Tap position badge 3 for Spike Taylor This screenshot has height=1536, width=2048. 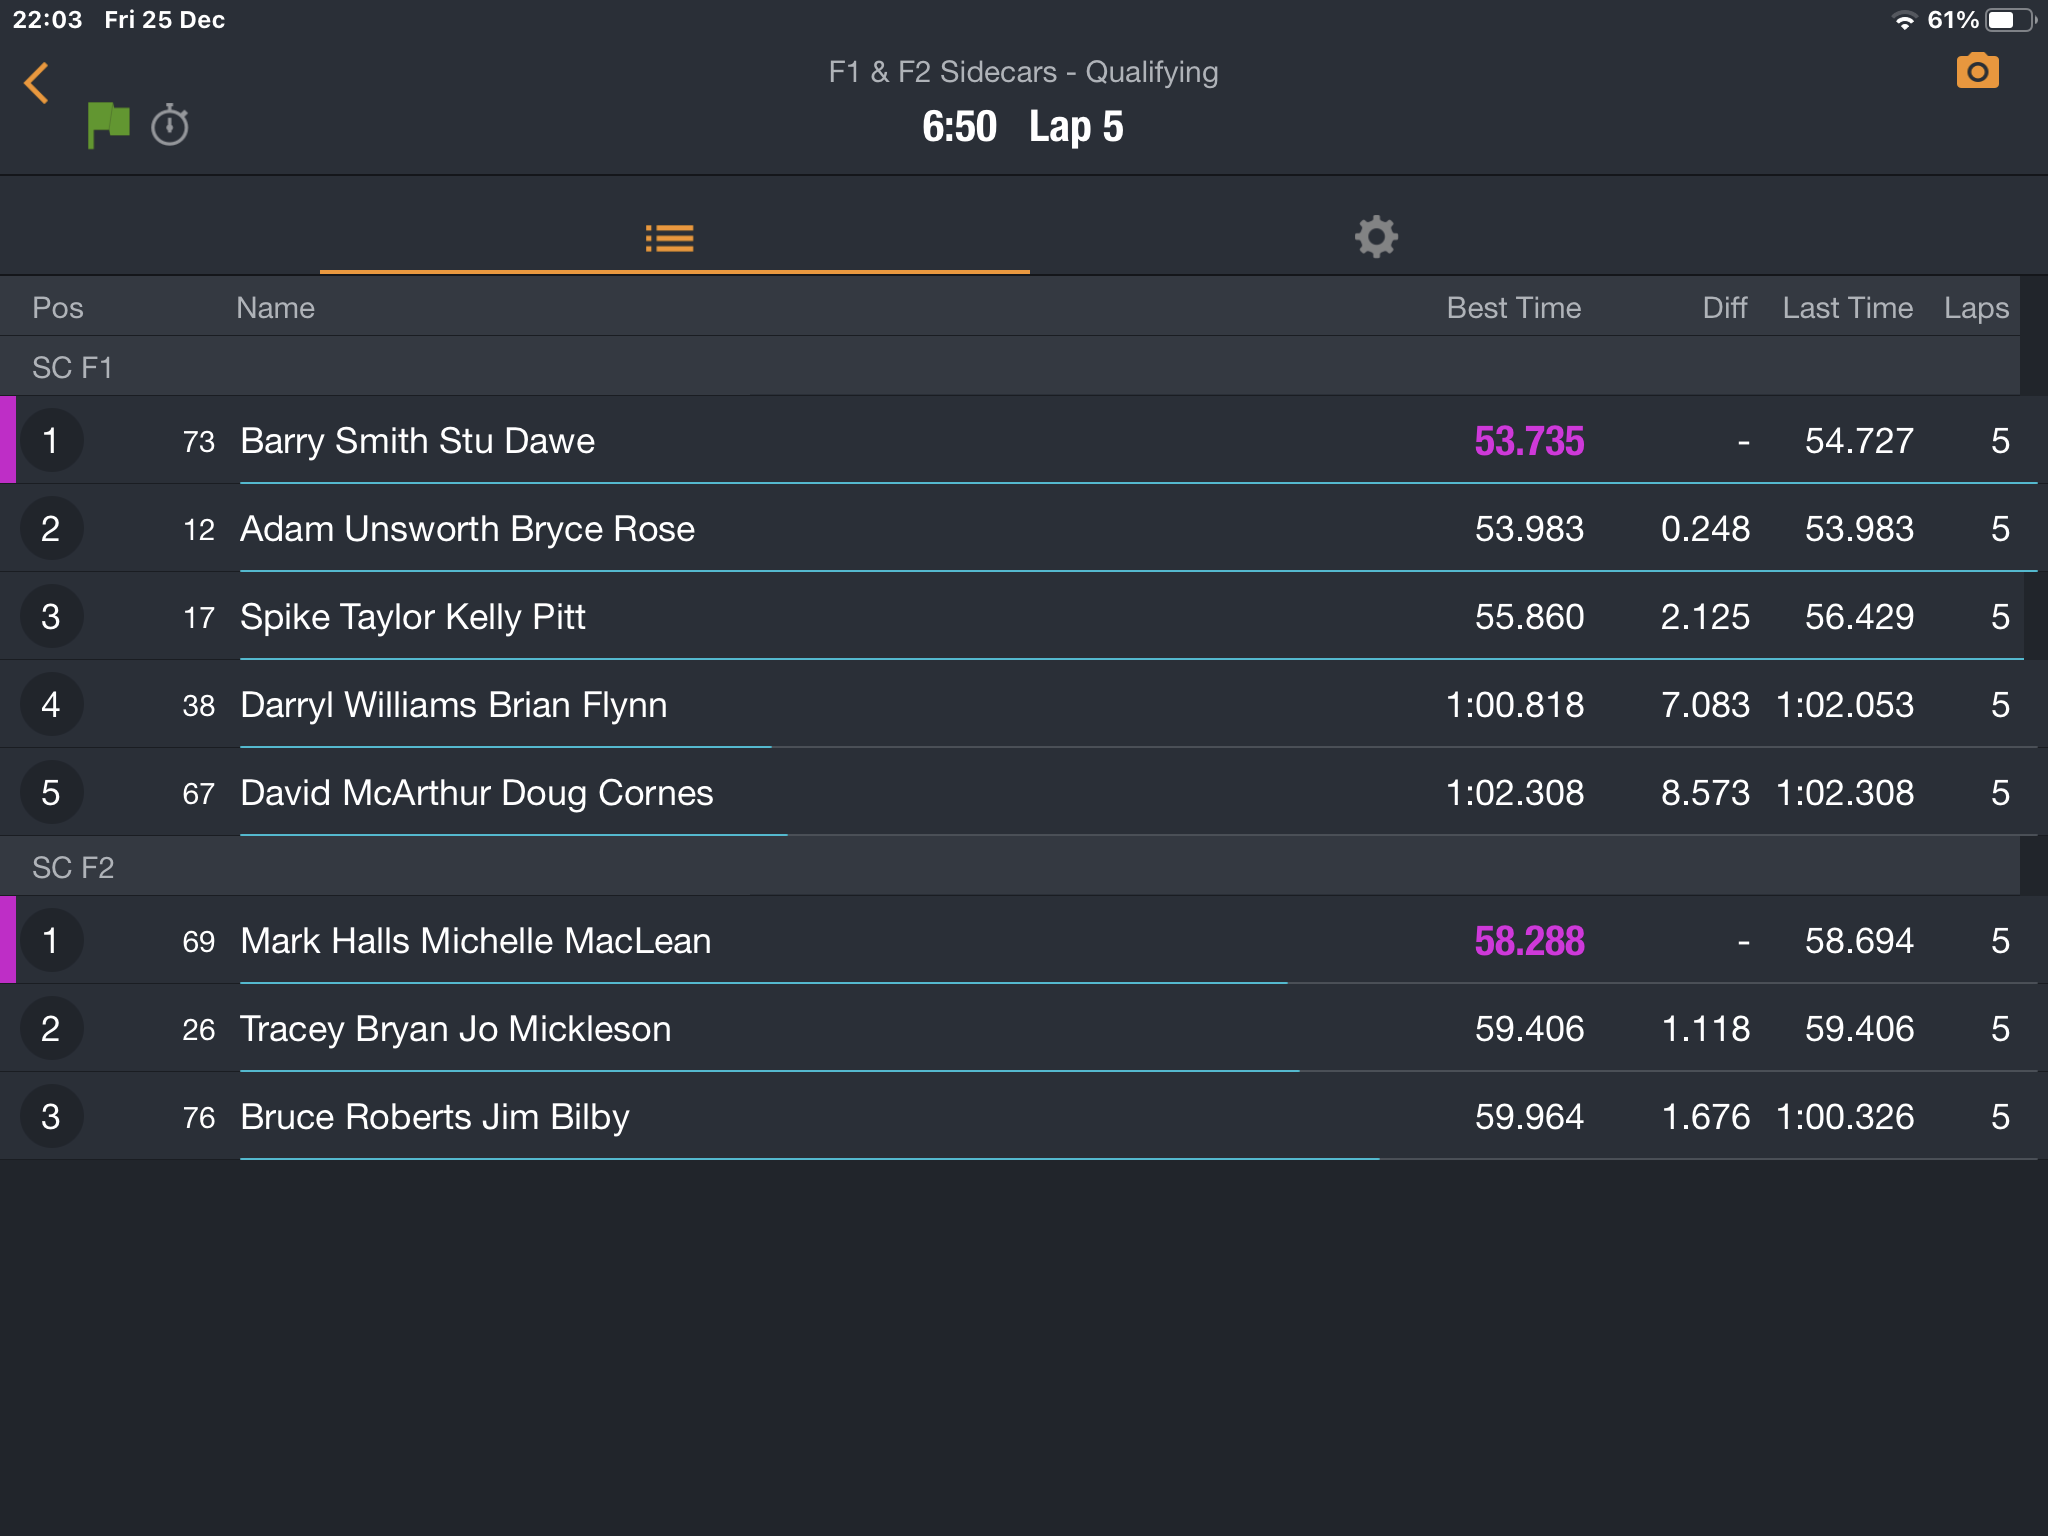[51, 616]
